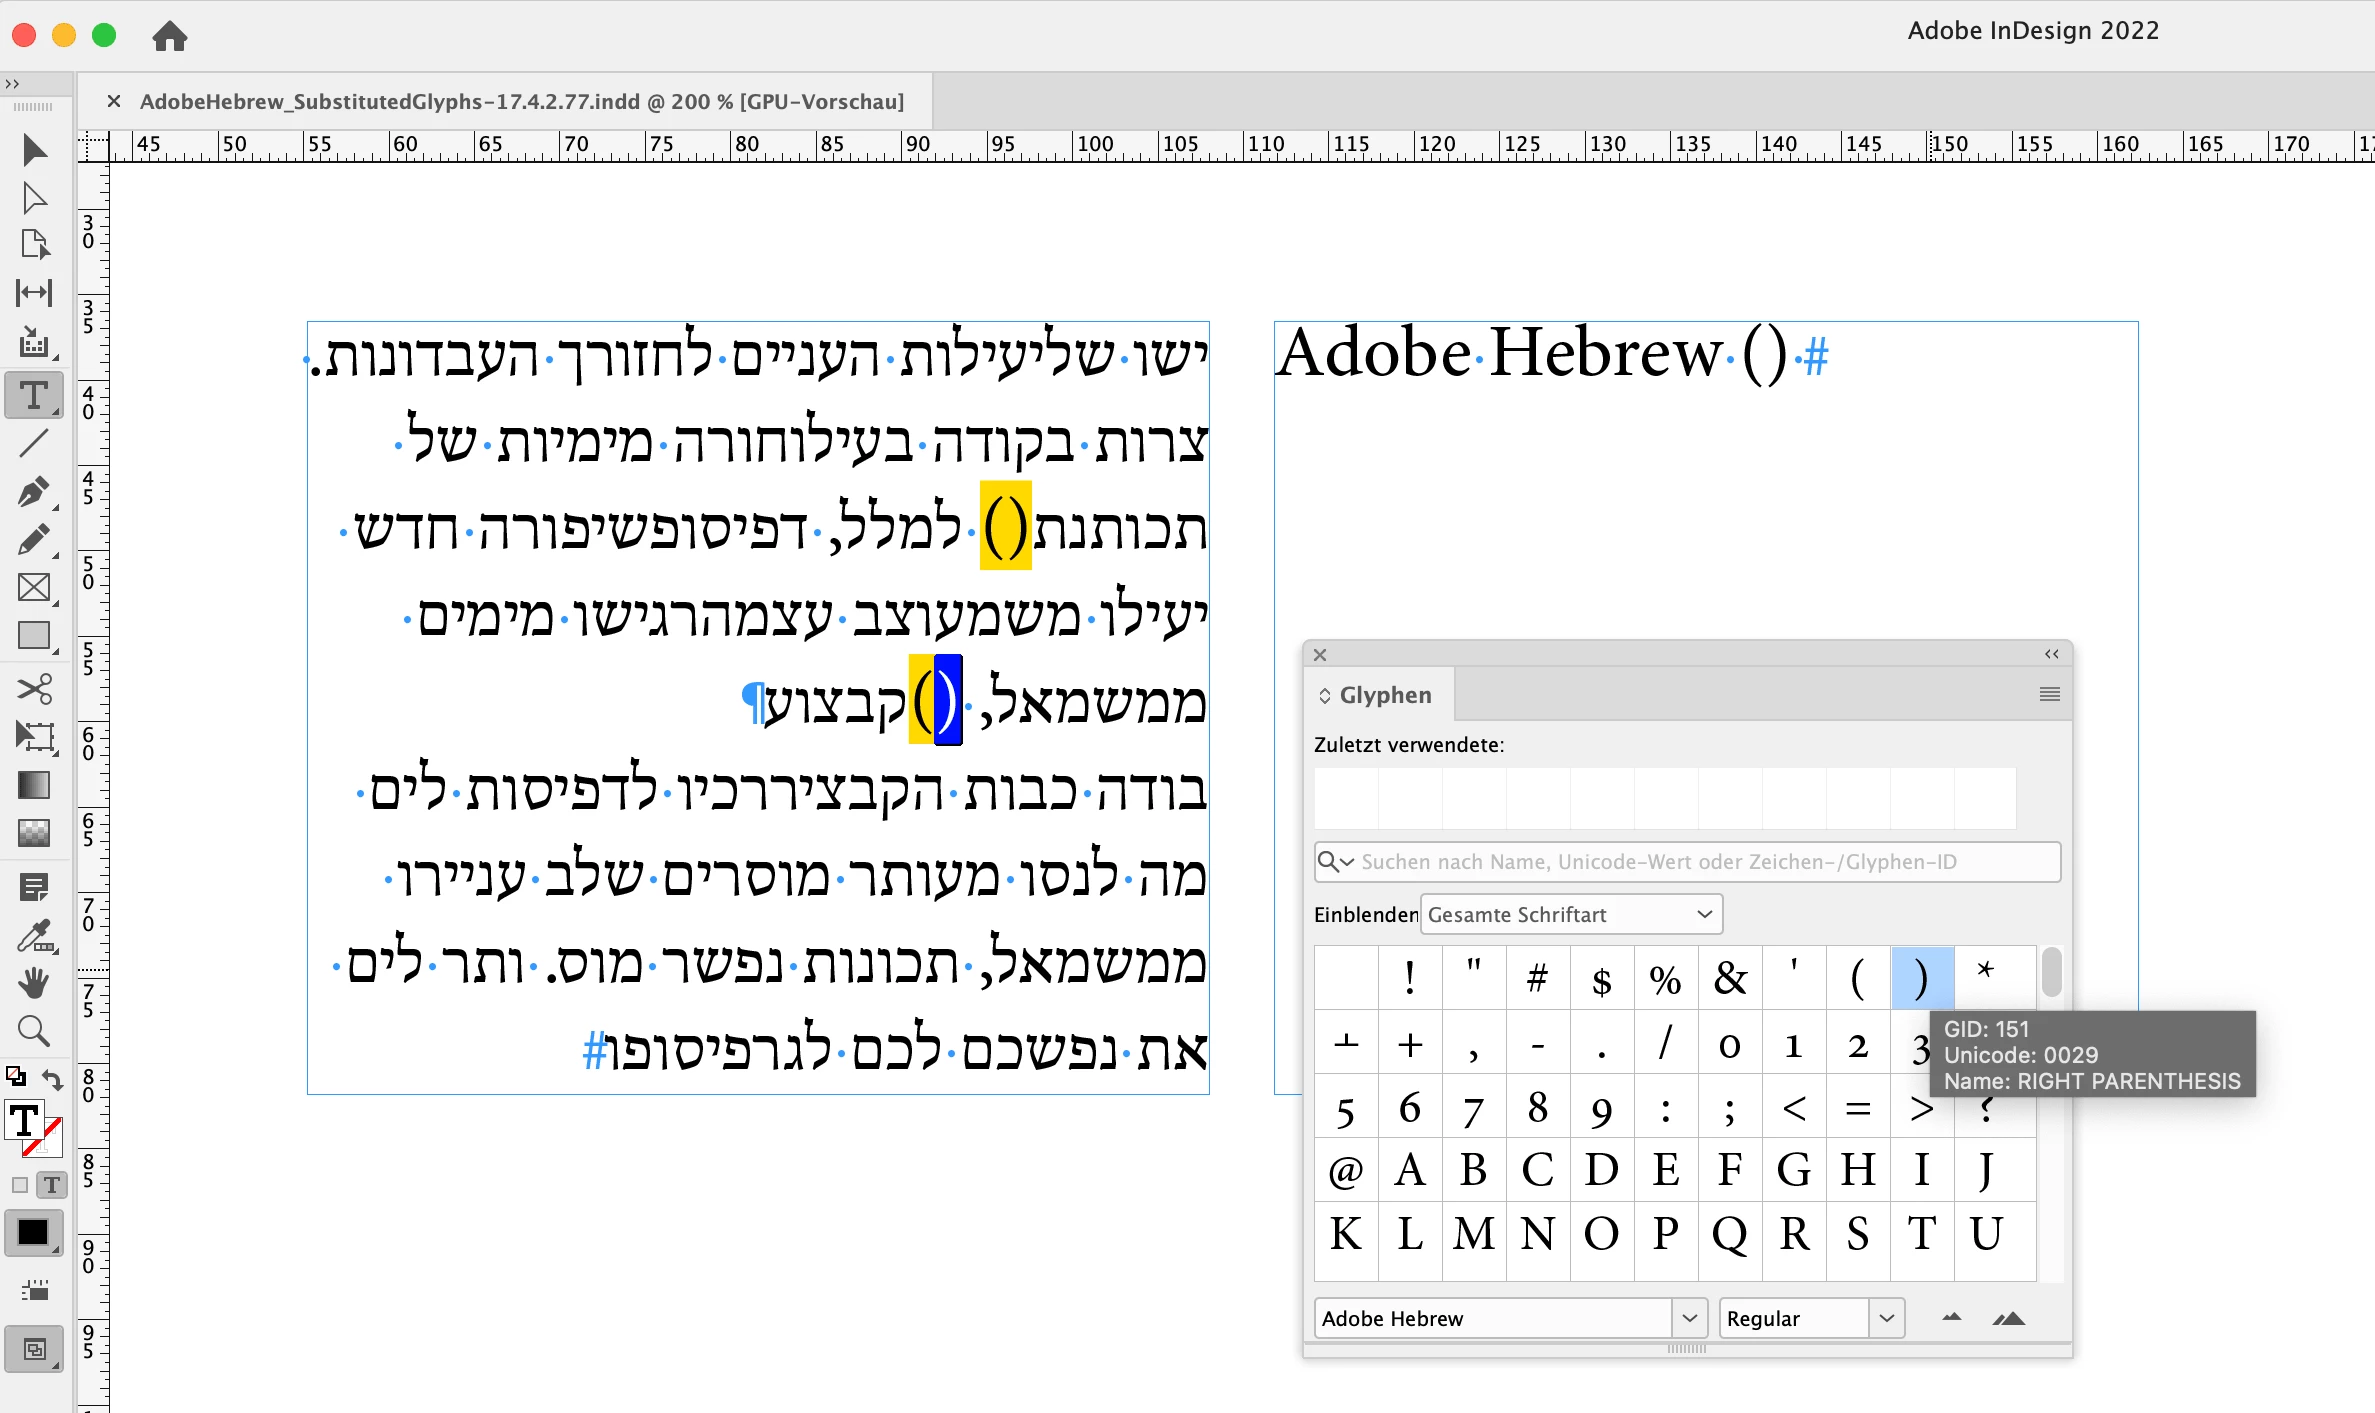Open the Regular font style dropdown

[1886, 1318]
